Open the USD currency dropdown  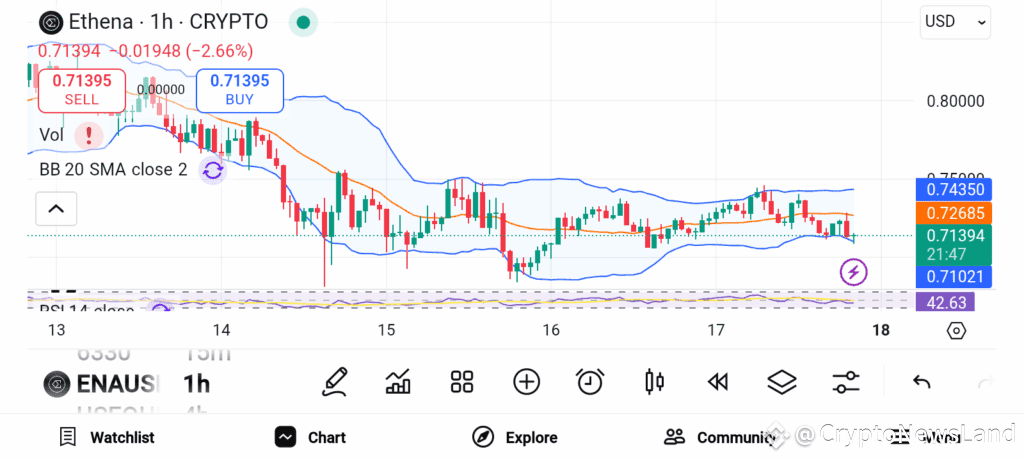(955, 22)
